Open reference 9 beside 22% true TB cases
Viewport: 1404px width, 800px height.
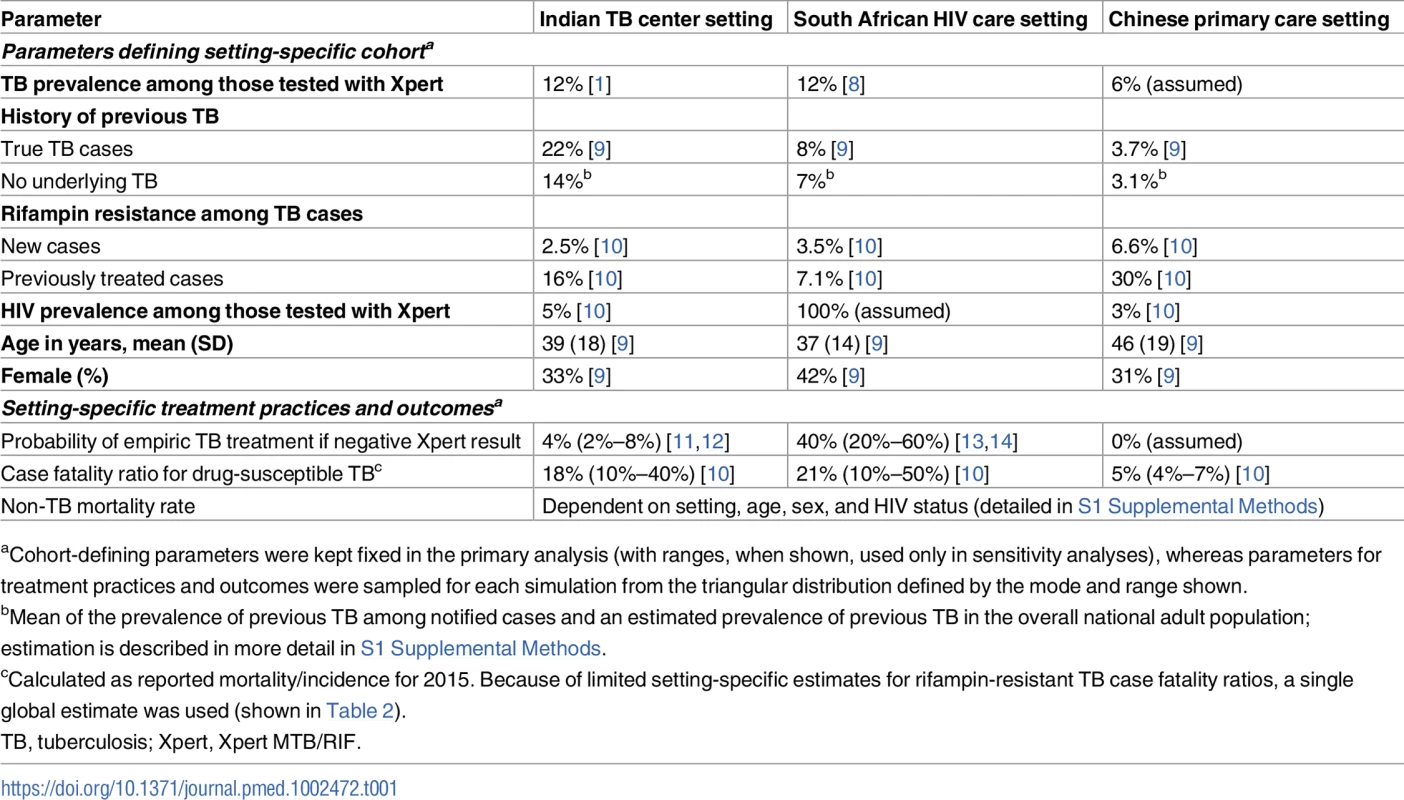coord(600,149)
